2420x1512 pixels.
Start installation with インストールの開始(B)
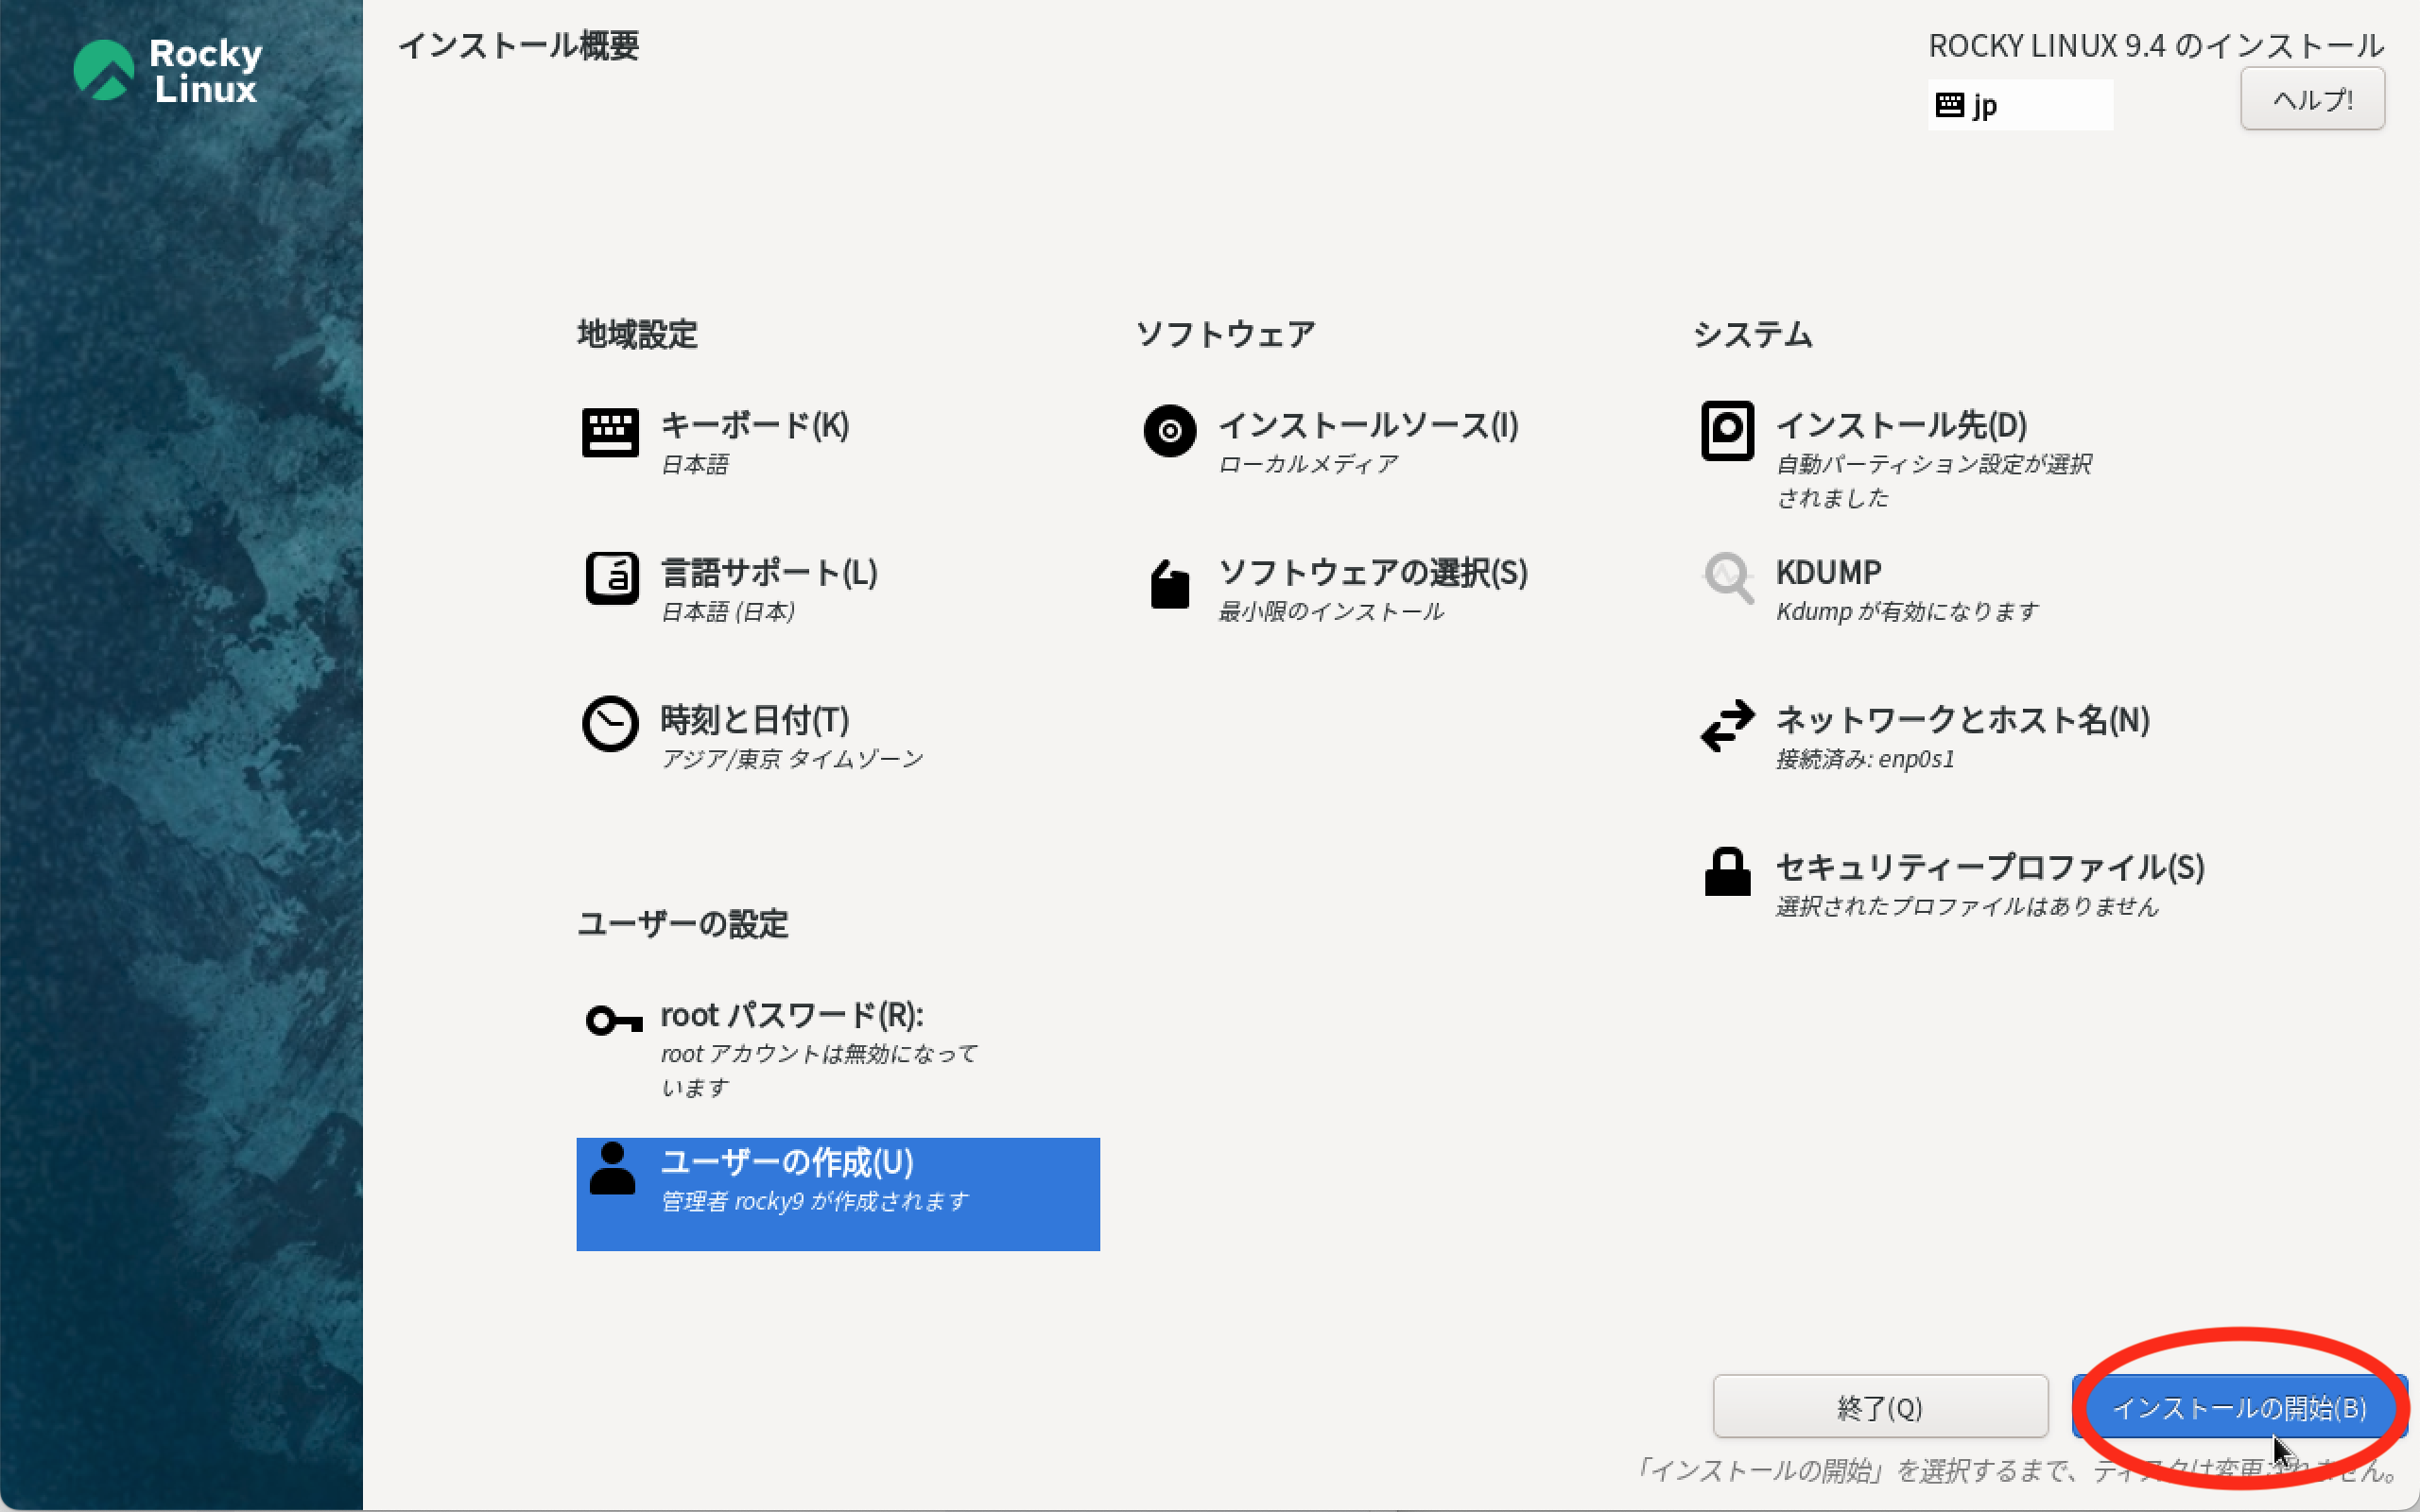[x=2239, y=1407]
